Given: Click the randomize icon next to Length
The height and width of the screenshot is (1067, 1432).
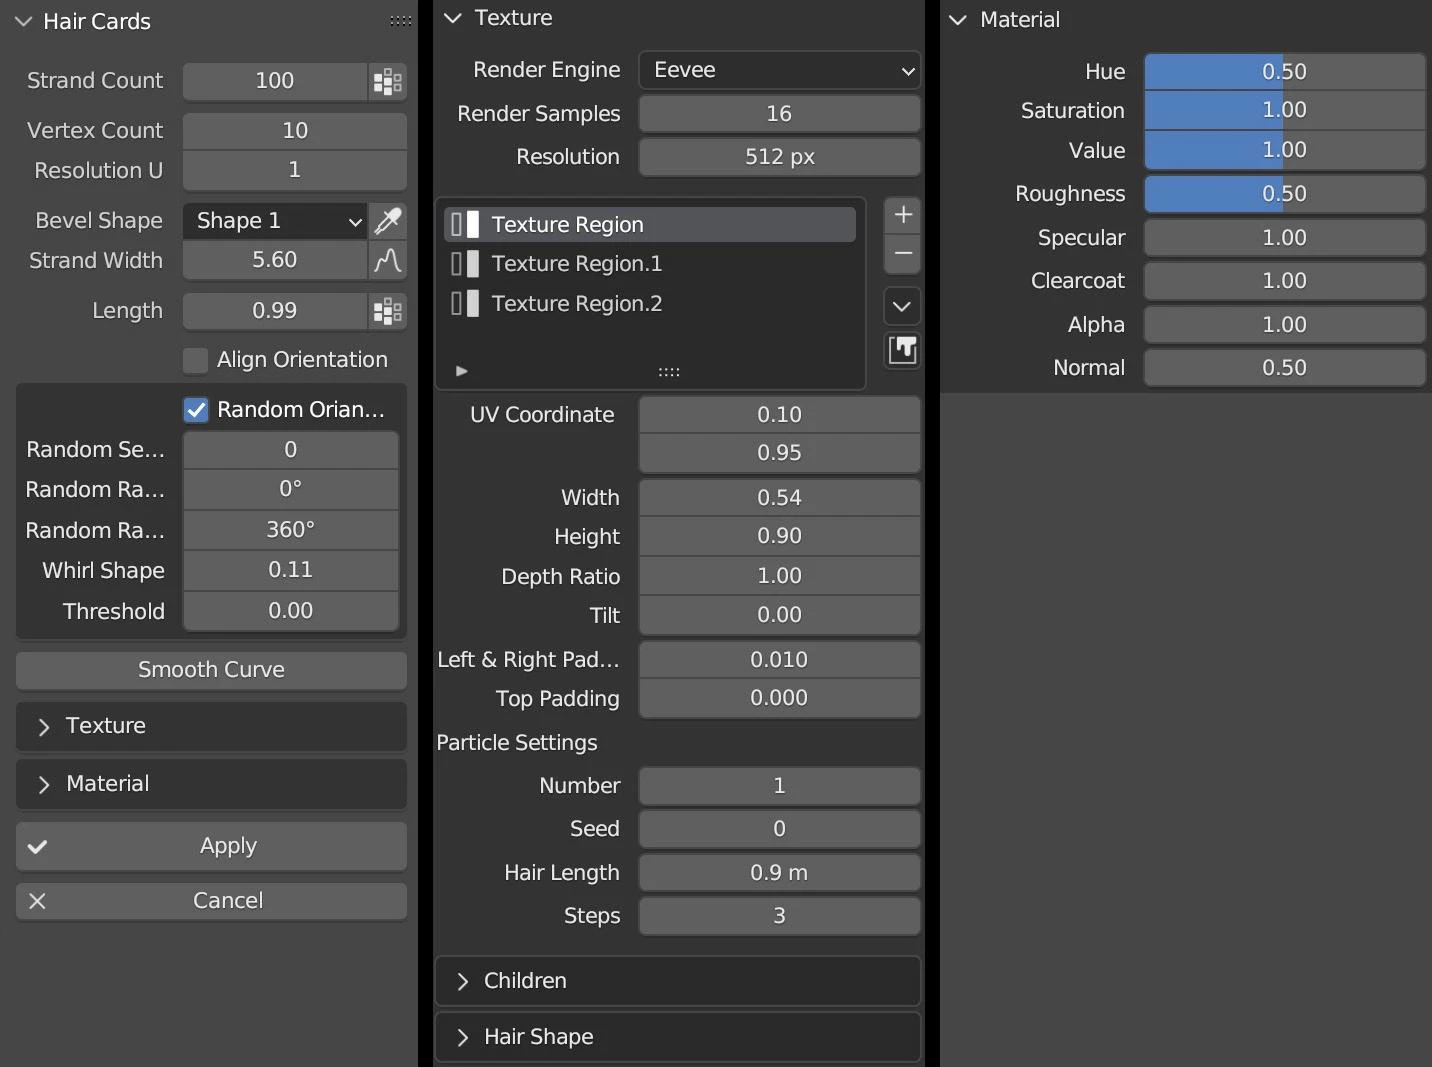Looking at the screenshot, I should tap(387, 311).
